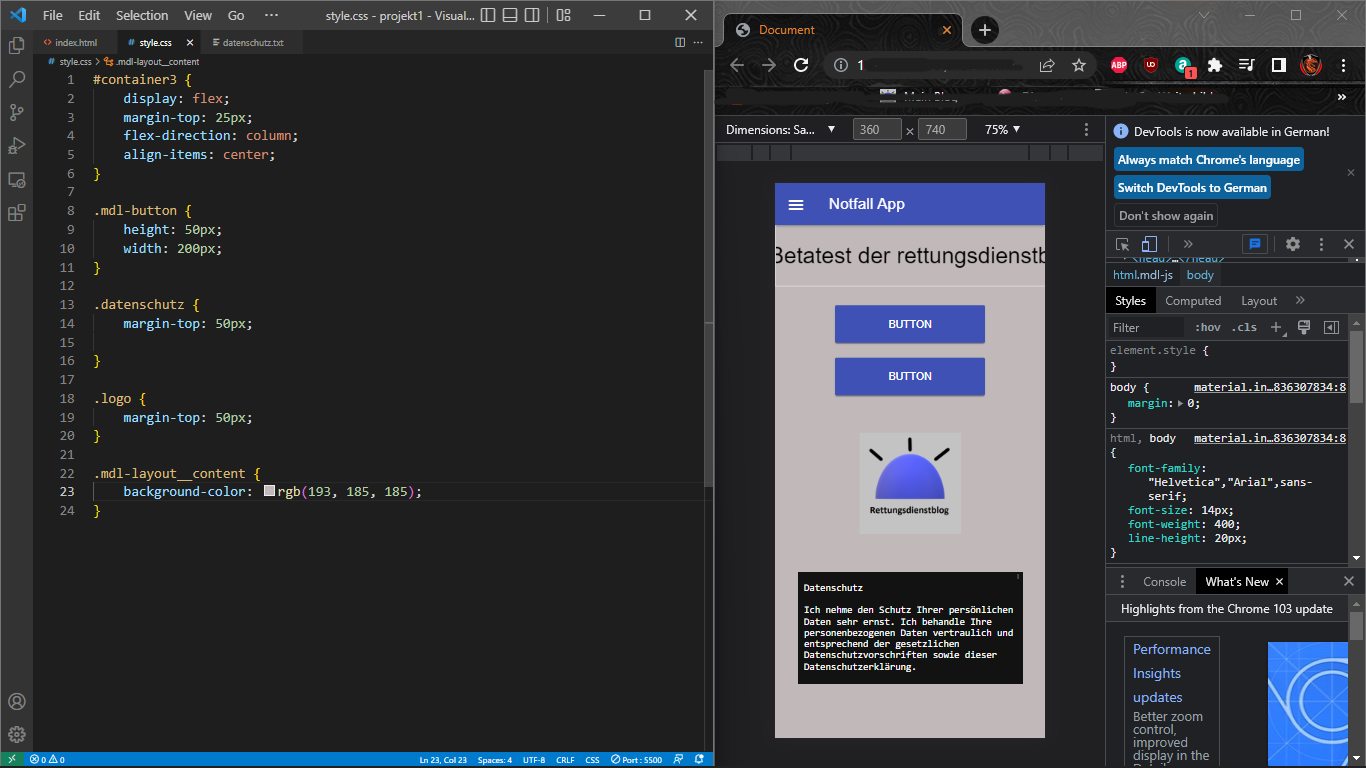Toggle the device toolbar in DevTools
Viewport: 1366px width, 768px height.
1149,244
